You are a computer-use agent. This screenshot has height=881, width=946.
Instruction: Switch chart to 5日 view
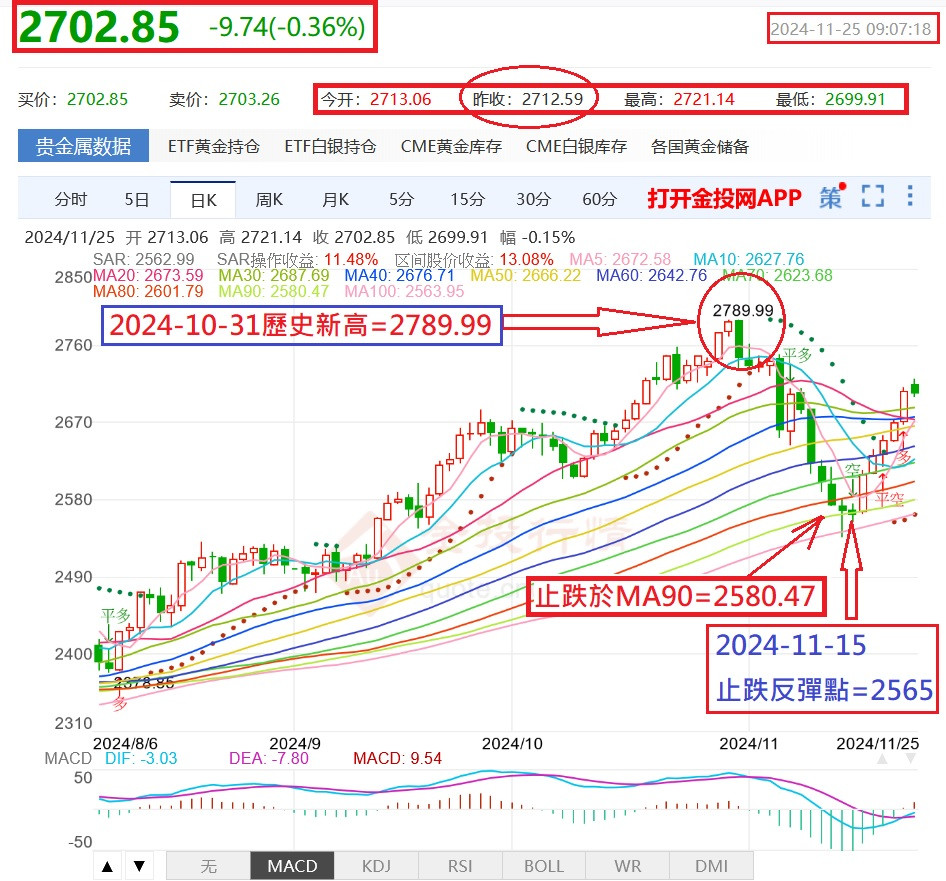coord(137,199)
